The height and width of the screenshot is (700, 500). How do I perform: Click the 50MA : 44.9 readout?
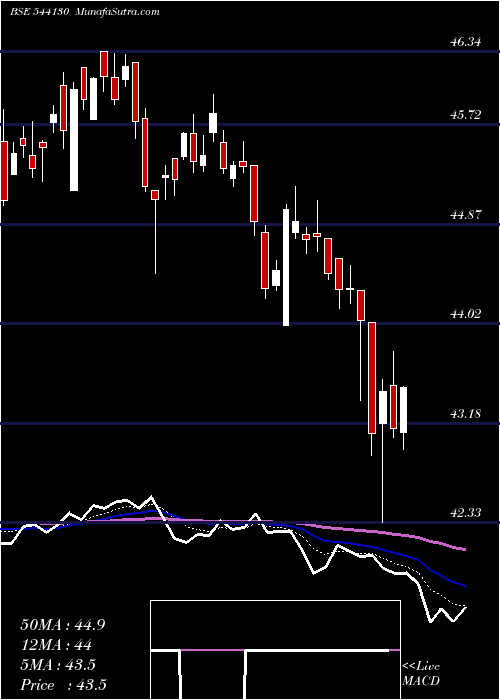click(62, 625)
